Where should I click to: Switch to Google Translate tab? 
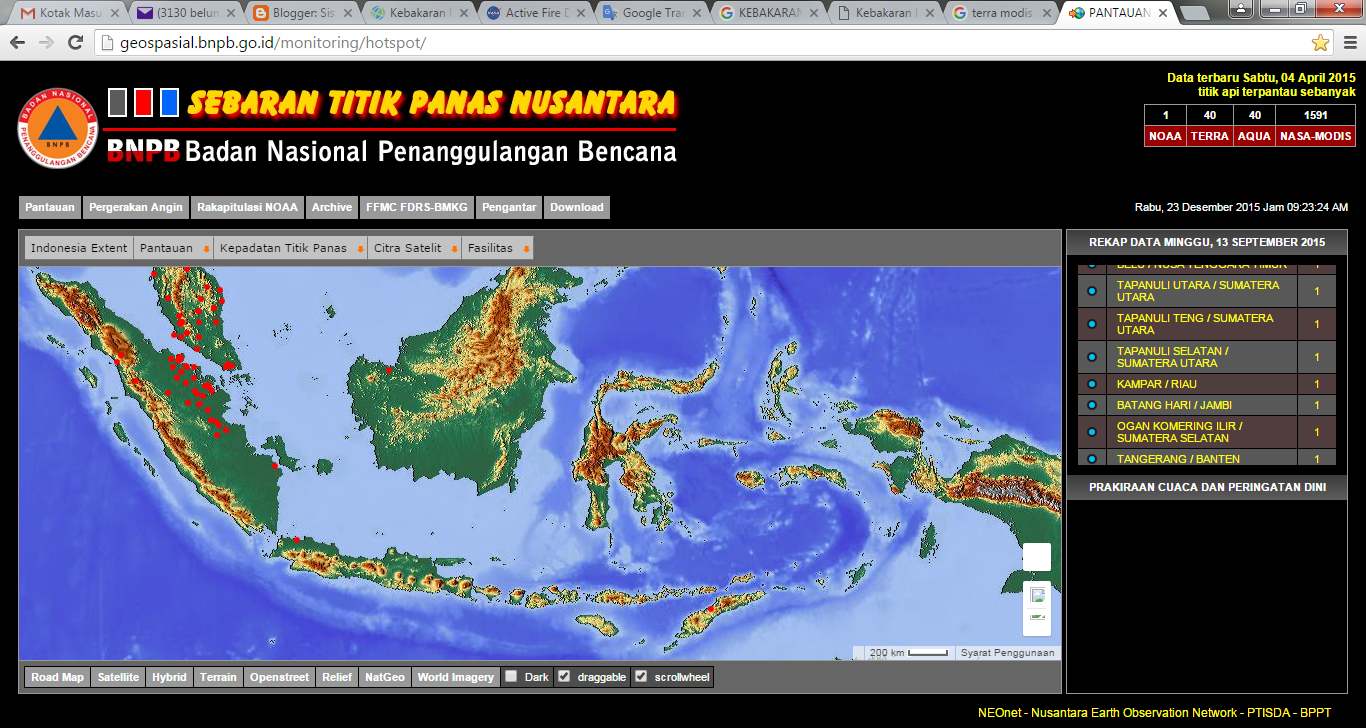pyautogui.click(x=650, y=13)
